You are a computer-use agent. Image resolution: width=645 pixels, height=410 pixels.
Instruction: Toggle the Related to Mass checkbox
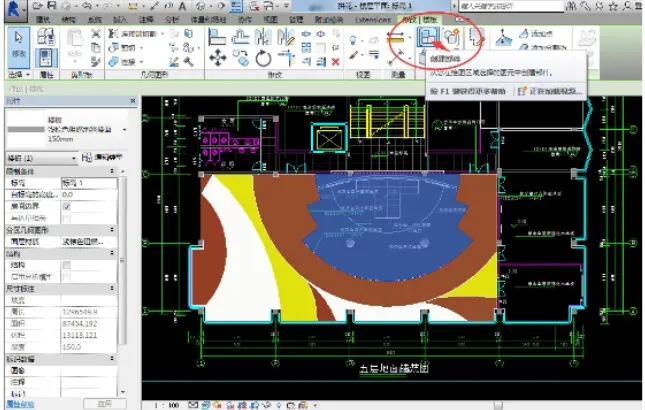pos(67,218)
